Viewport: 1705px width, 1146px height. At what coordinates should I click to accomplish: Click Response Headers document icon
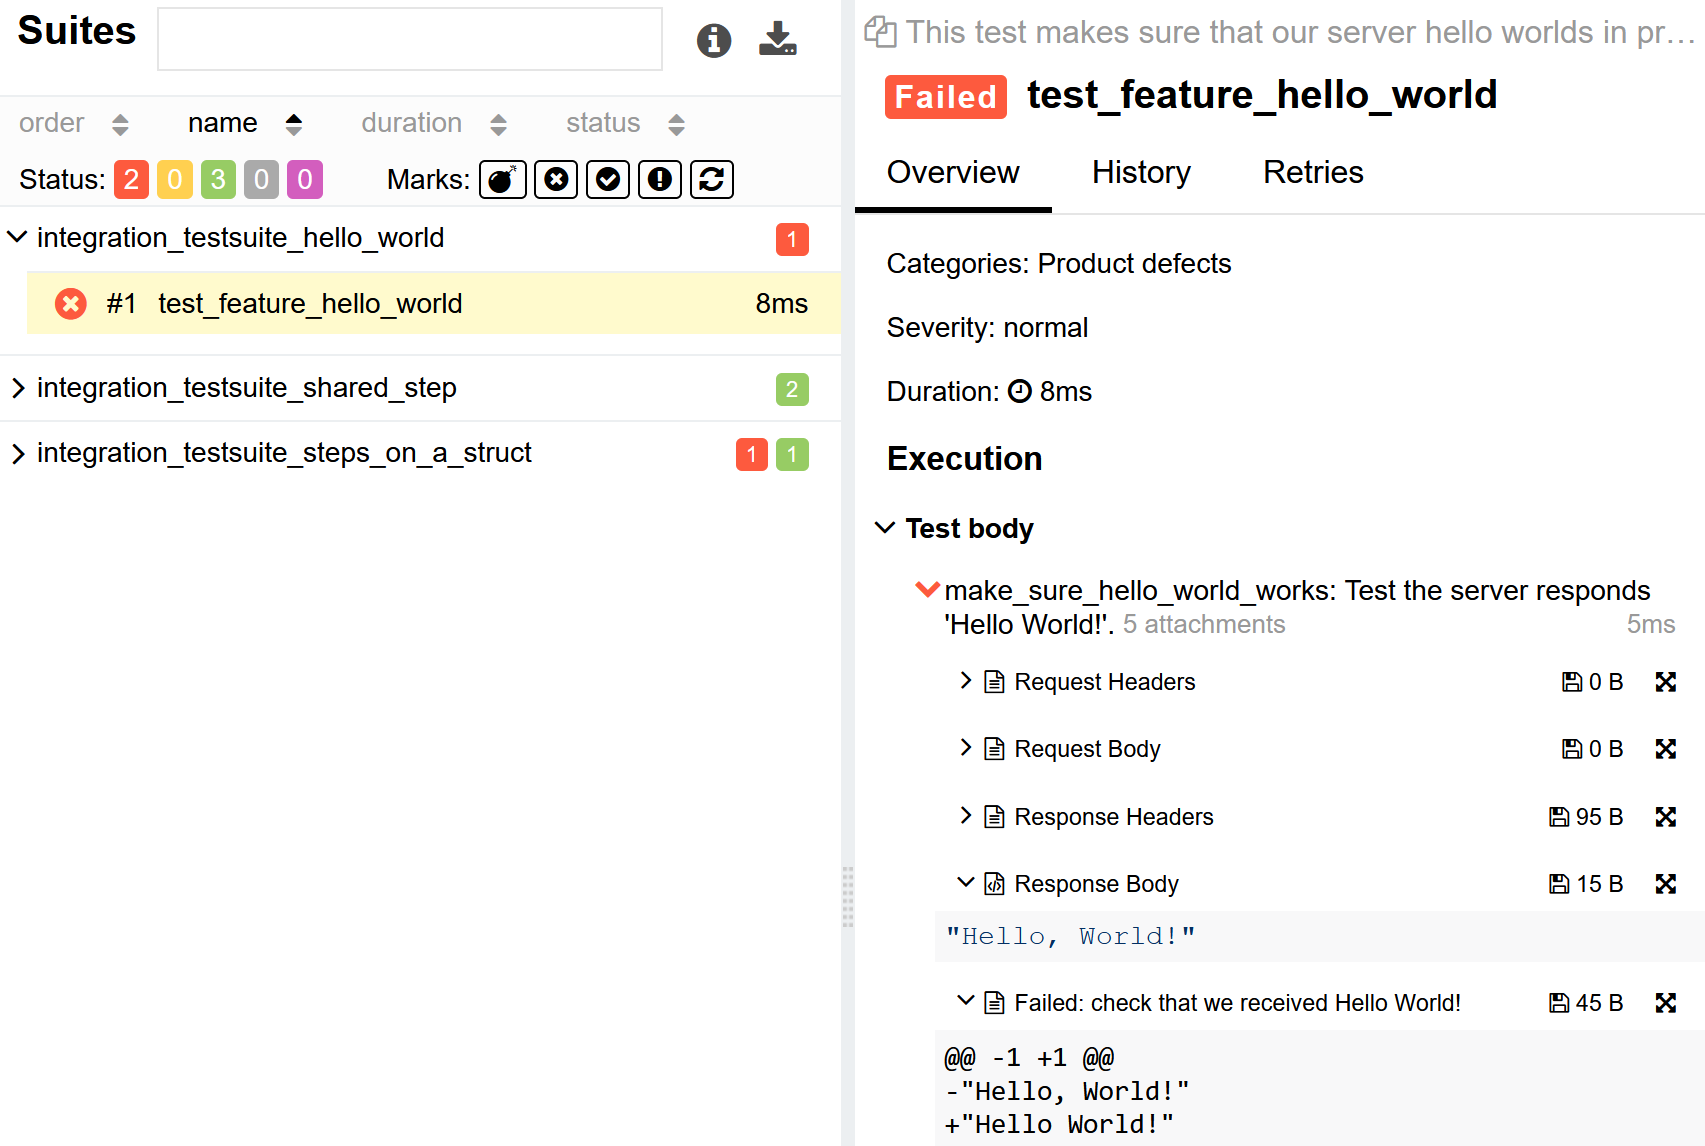tap(994, 817)
